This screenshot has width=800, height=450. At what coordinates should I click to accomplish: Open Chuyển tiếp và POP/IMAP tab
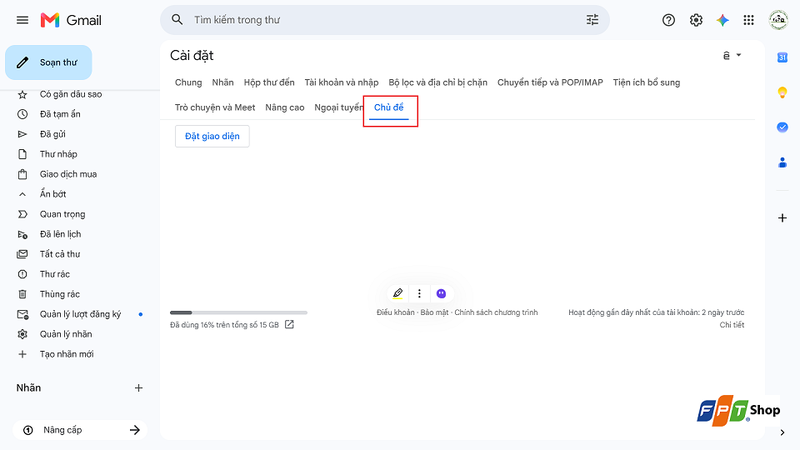pyautogui.click(x=550, y=82)
